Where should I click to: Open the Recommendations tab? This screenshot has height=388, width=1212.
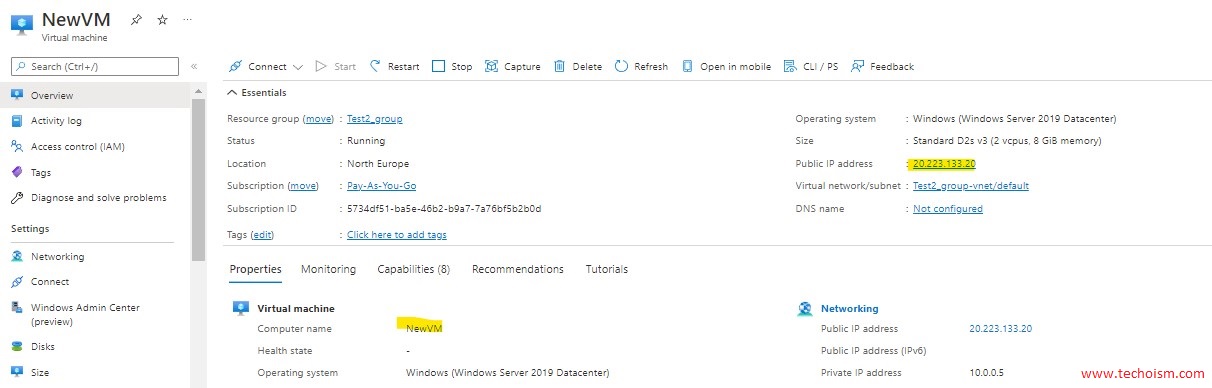click(518, 269)
